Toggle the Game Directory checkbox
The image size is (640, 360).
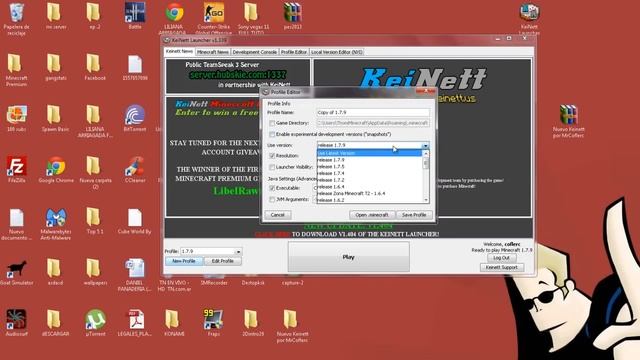pos(272,123)
